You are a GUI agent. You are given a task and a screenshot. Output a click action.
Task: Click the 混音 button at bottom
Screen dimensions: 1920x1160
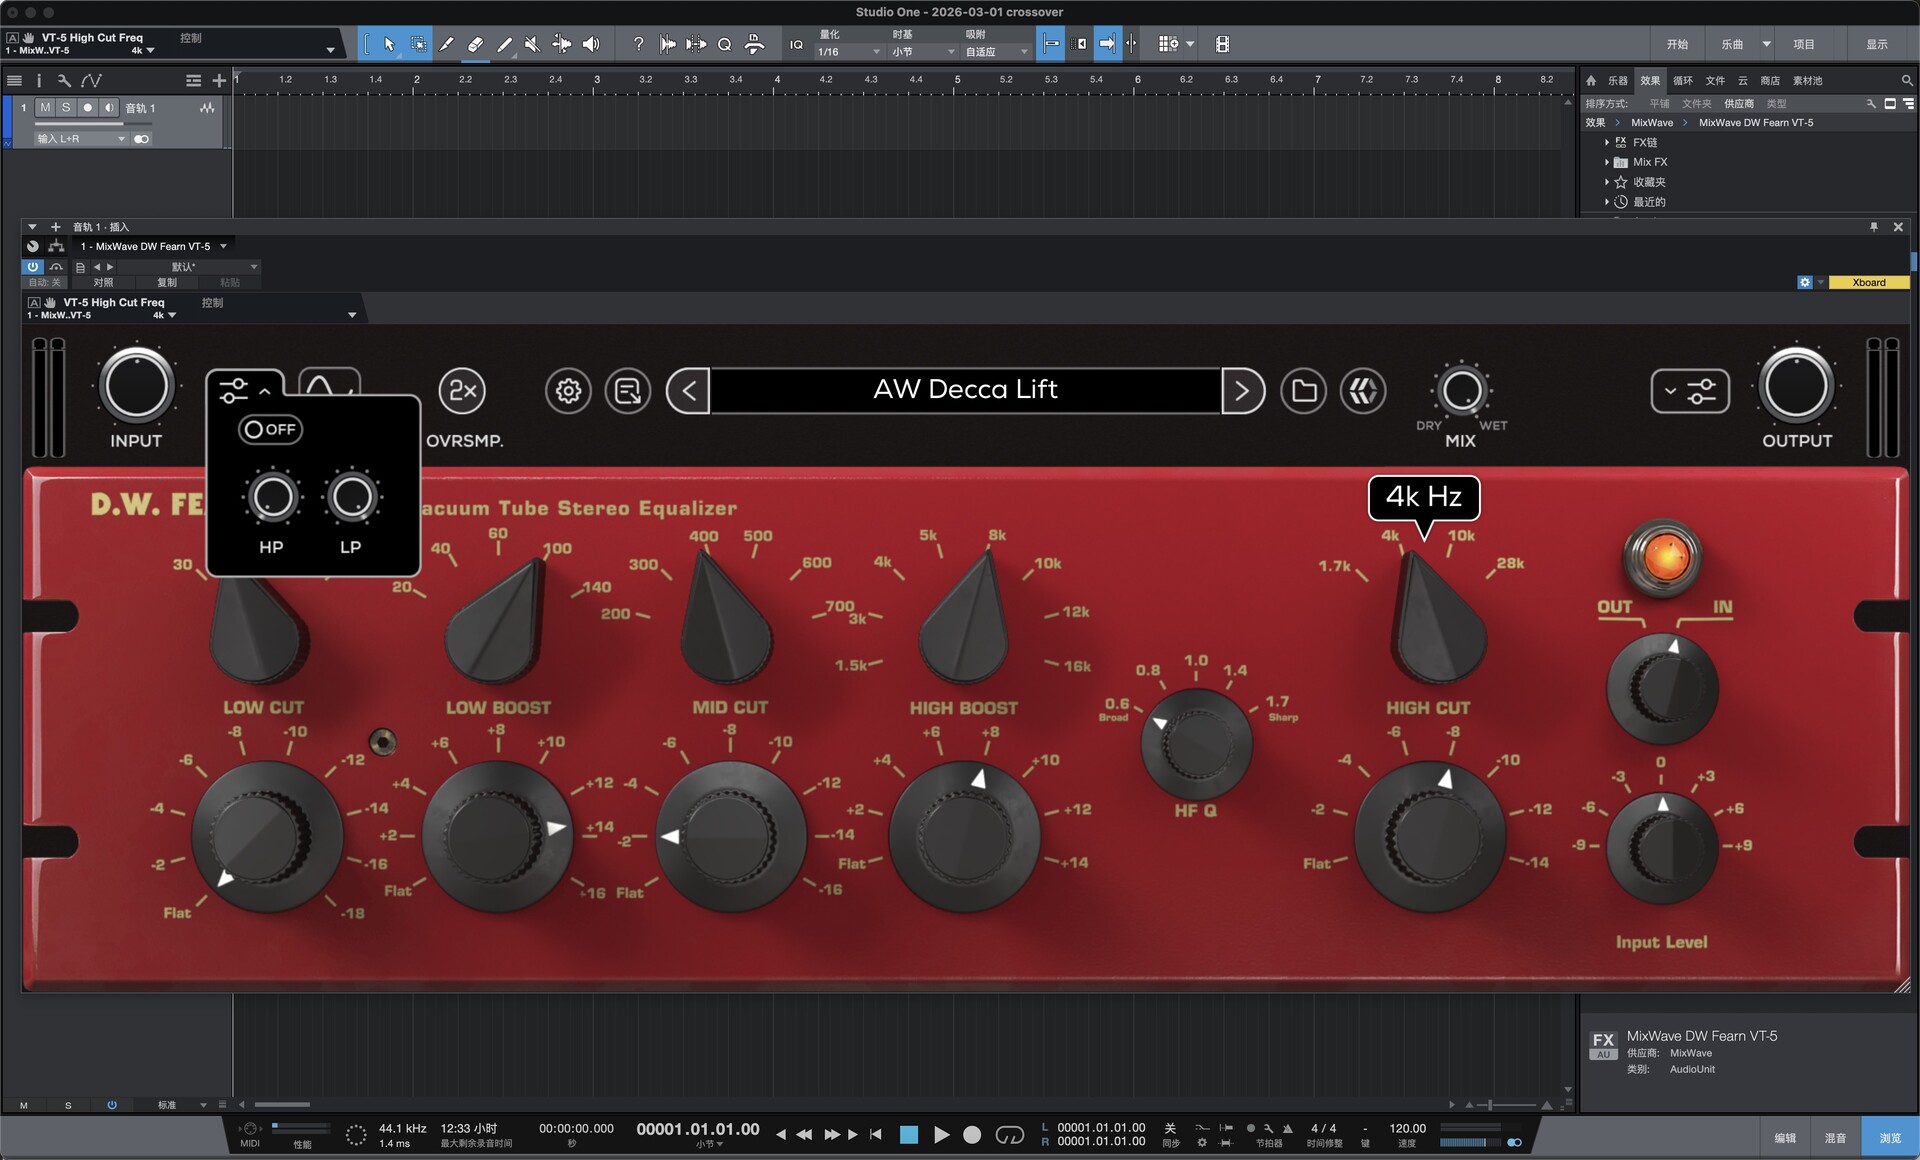1835,1138
